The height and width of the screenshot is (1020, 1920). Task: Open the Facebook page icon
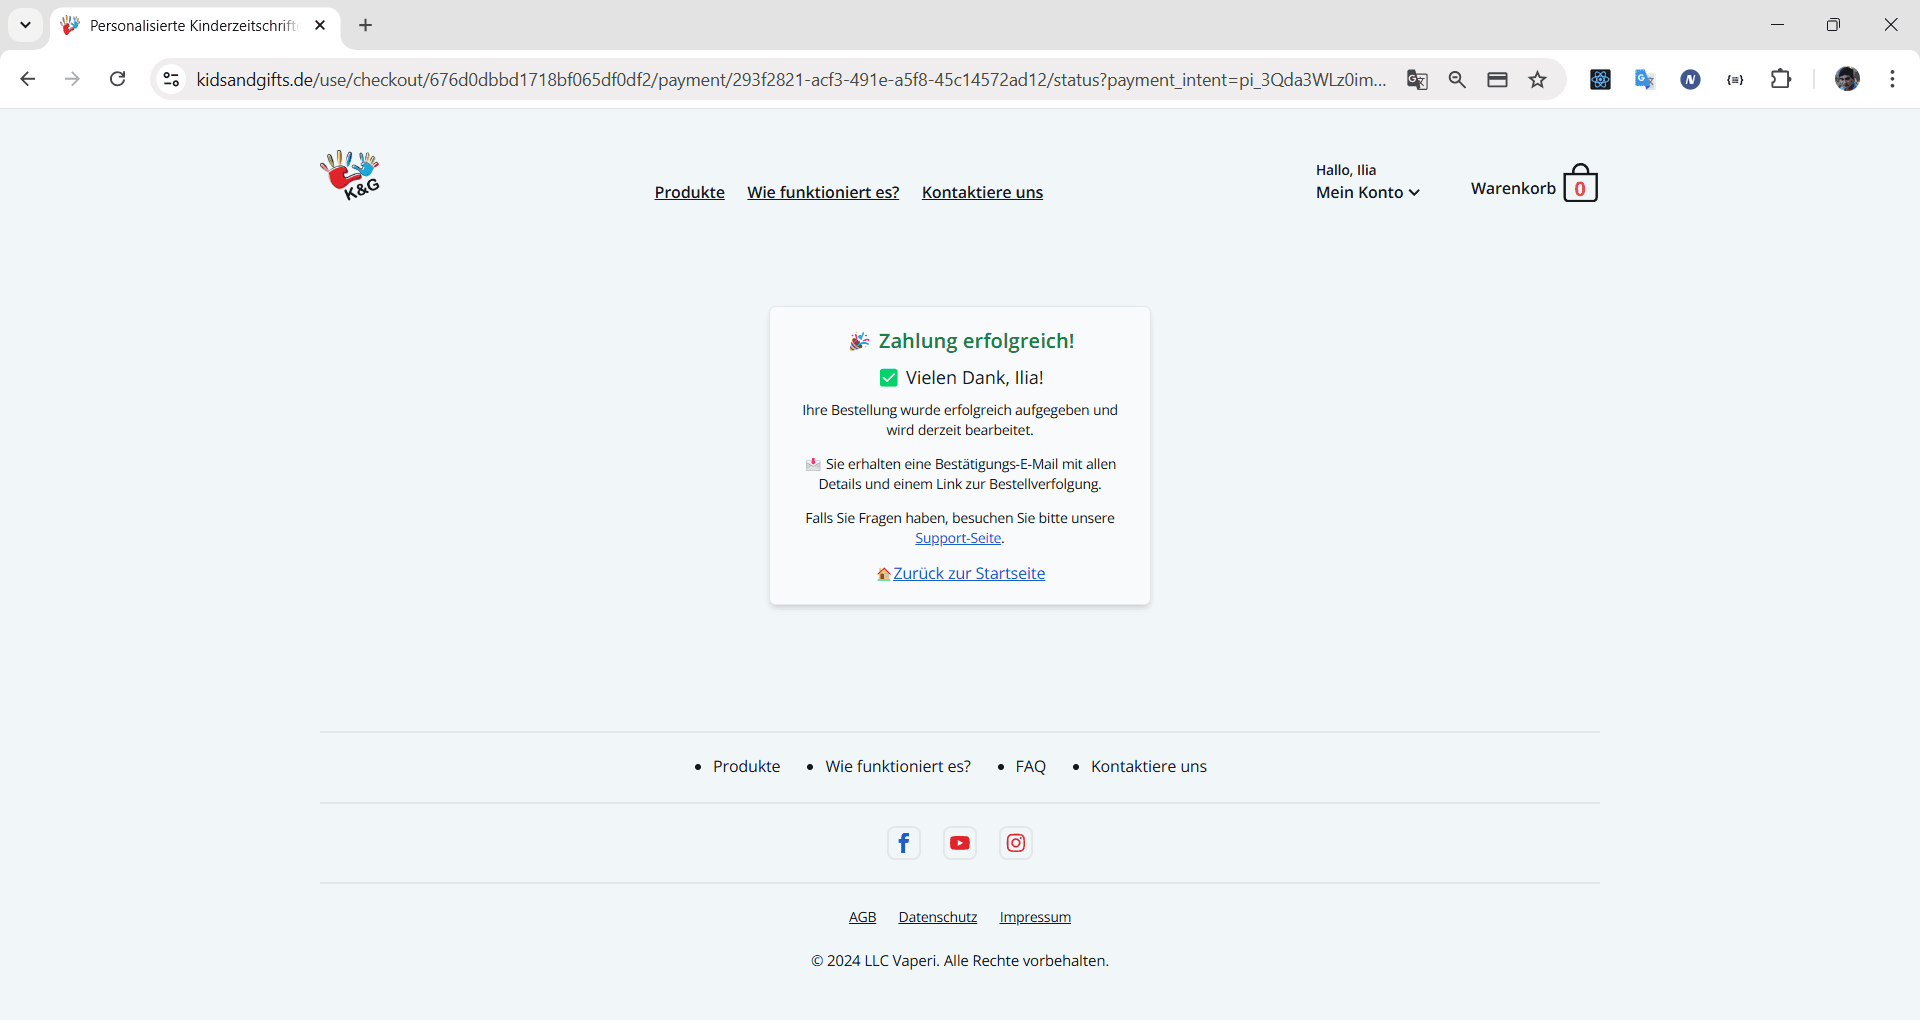[903, 843]
